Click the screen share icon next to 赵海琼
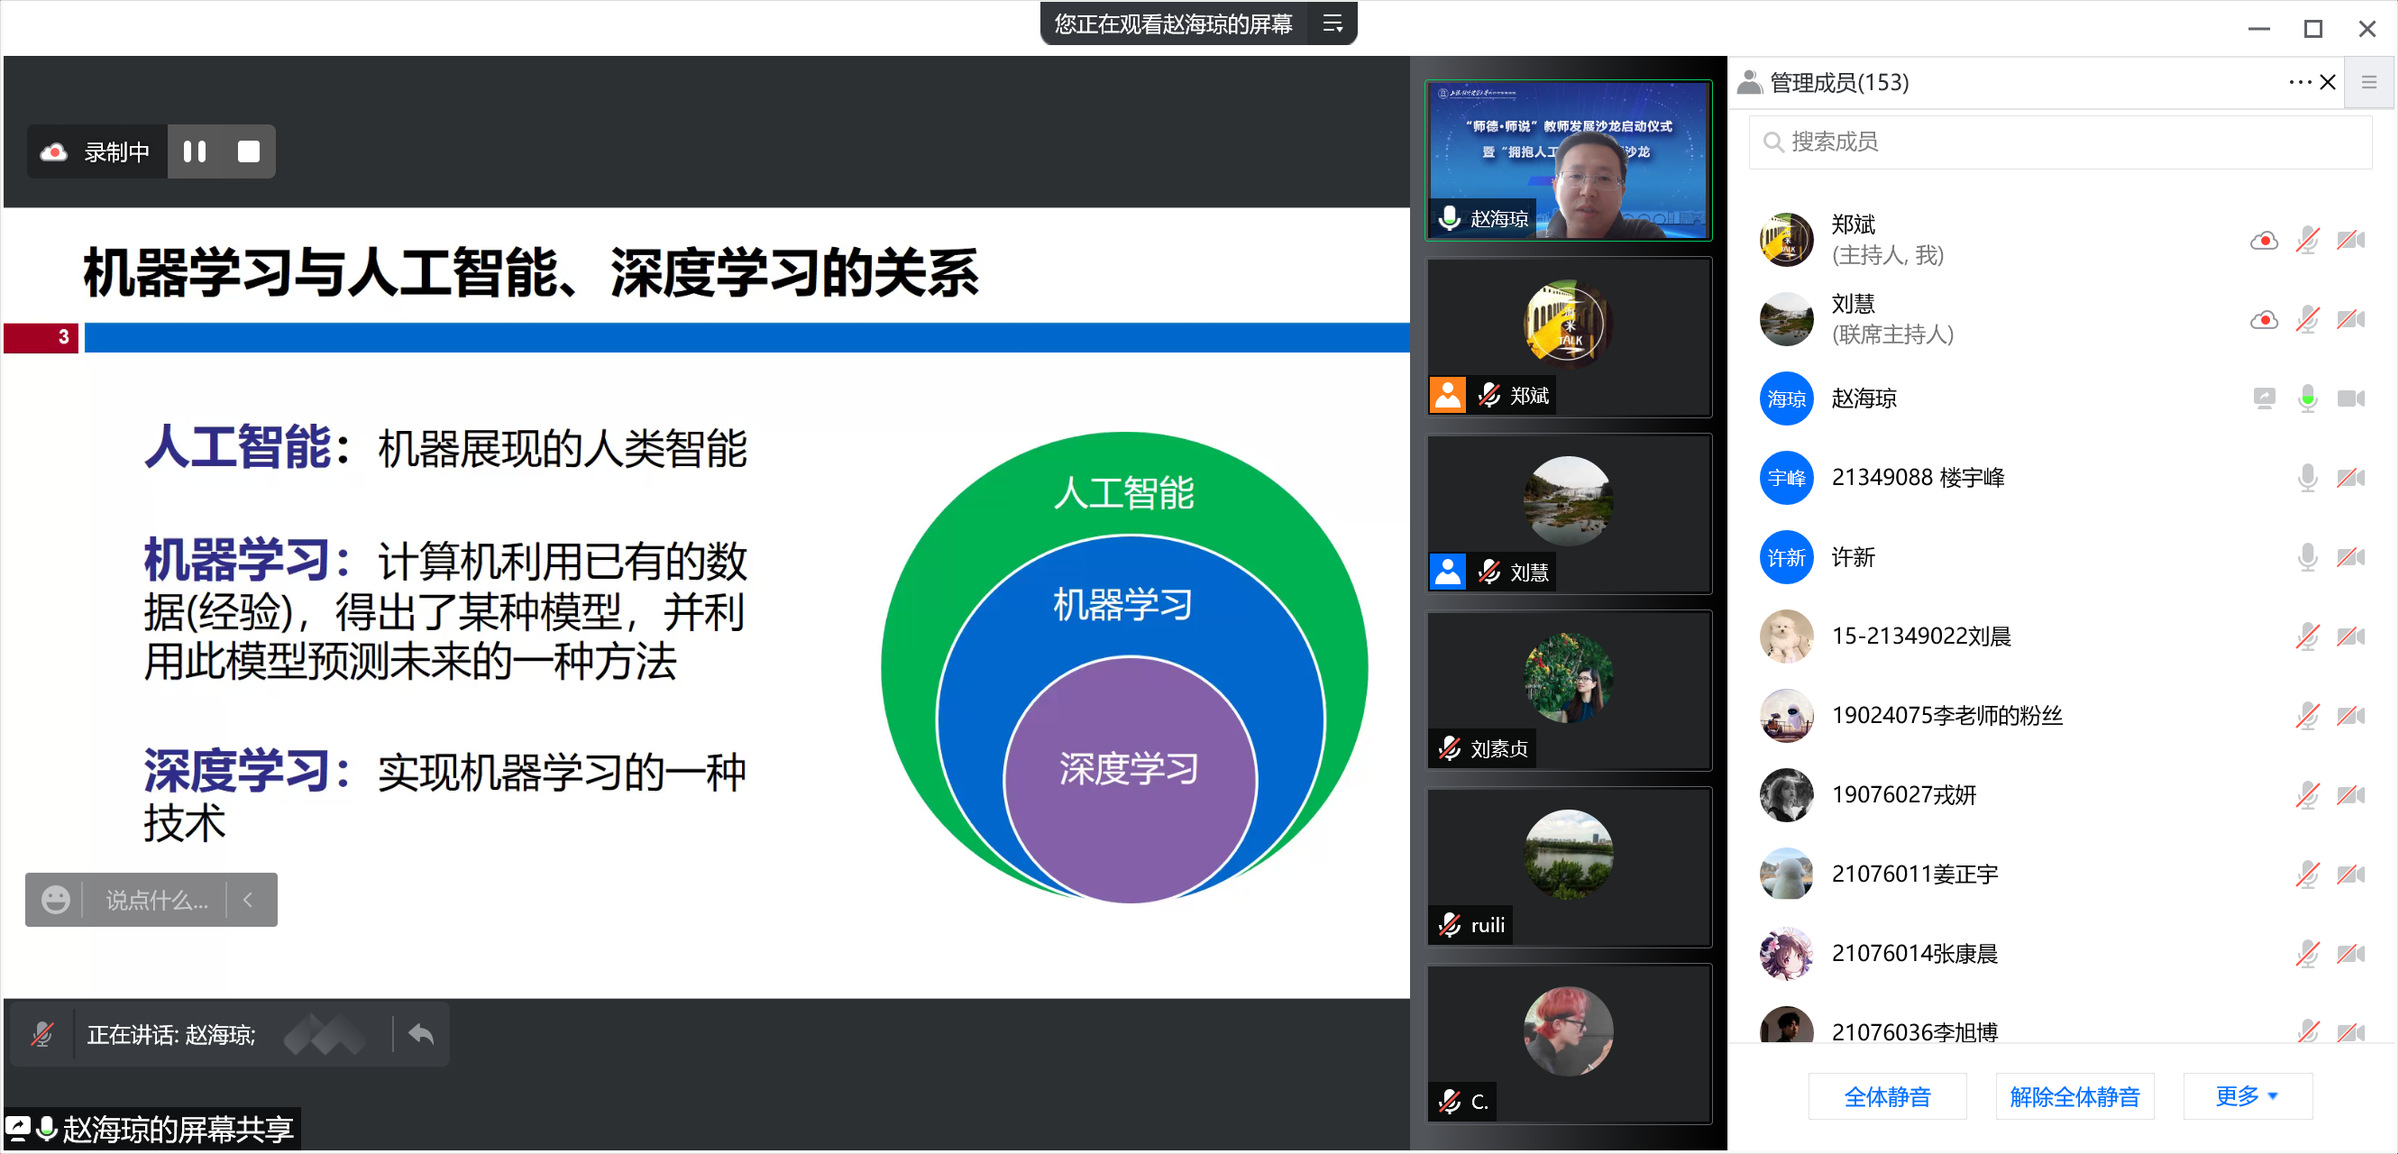The image size is (2398, 1154). tap(2264, 399)
